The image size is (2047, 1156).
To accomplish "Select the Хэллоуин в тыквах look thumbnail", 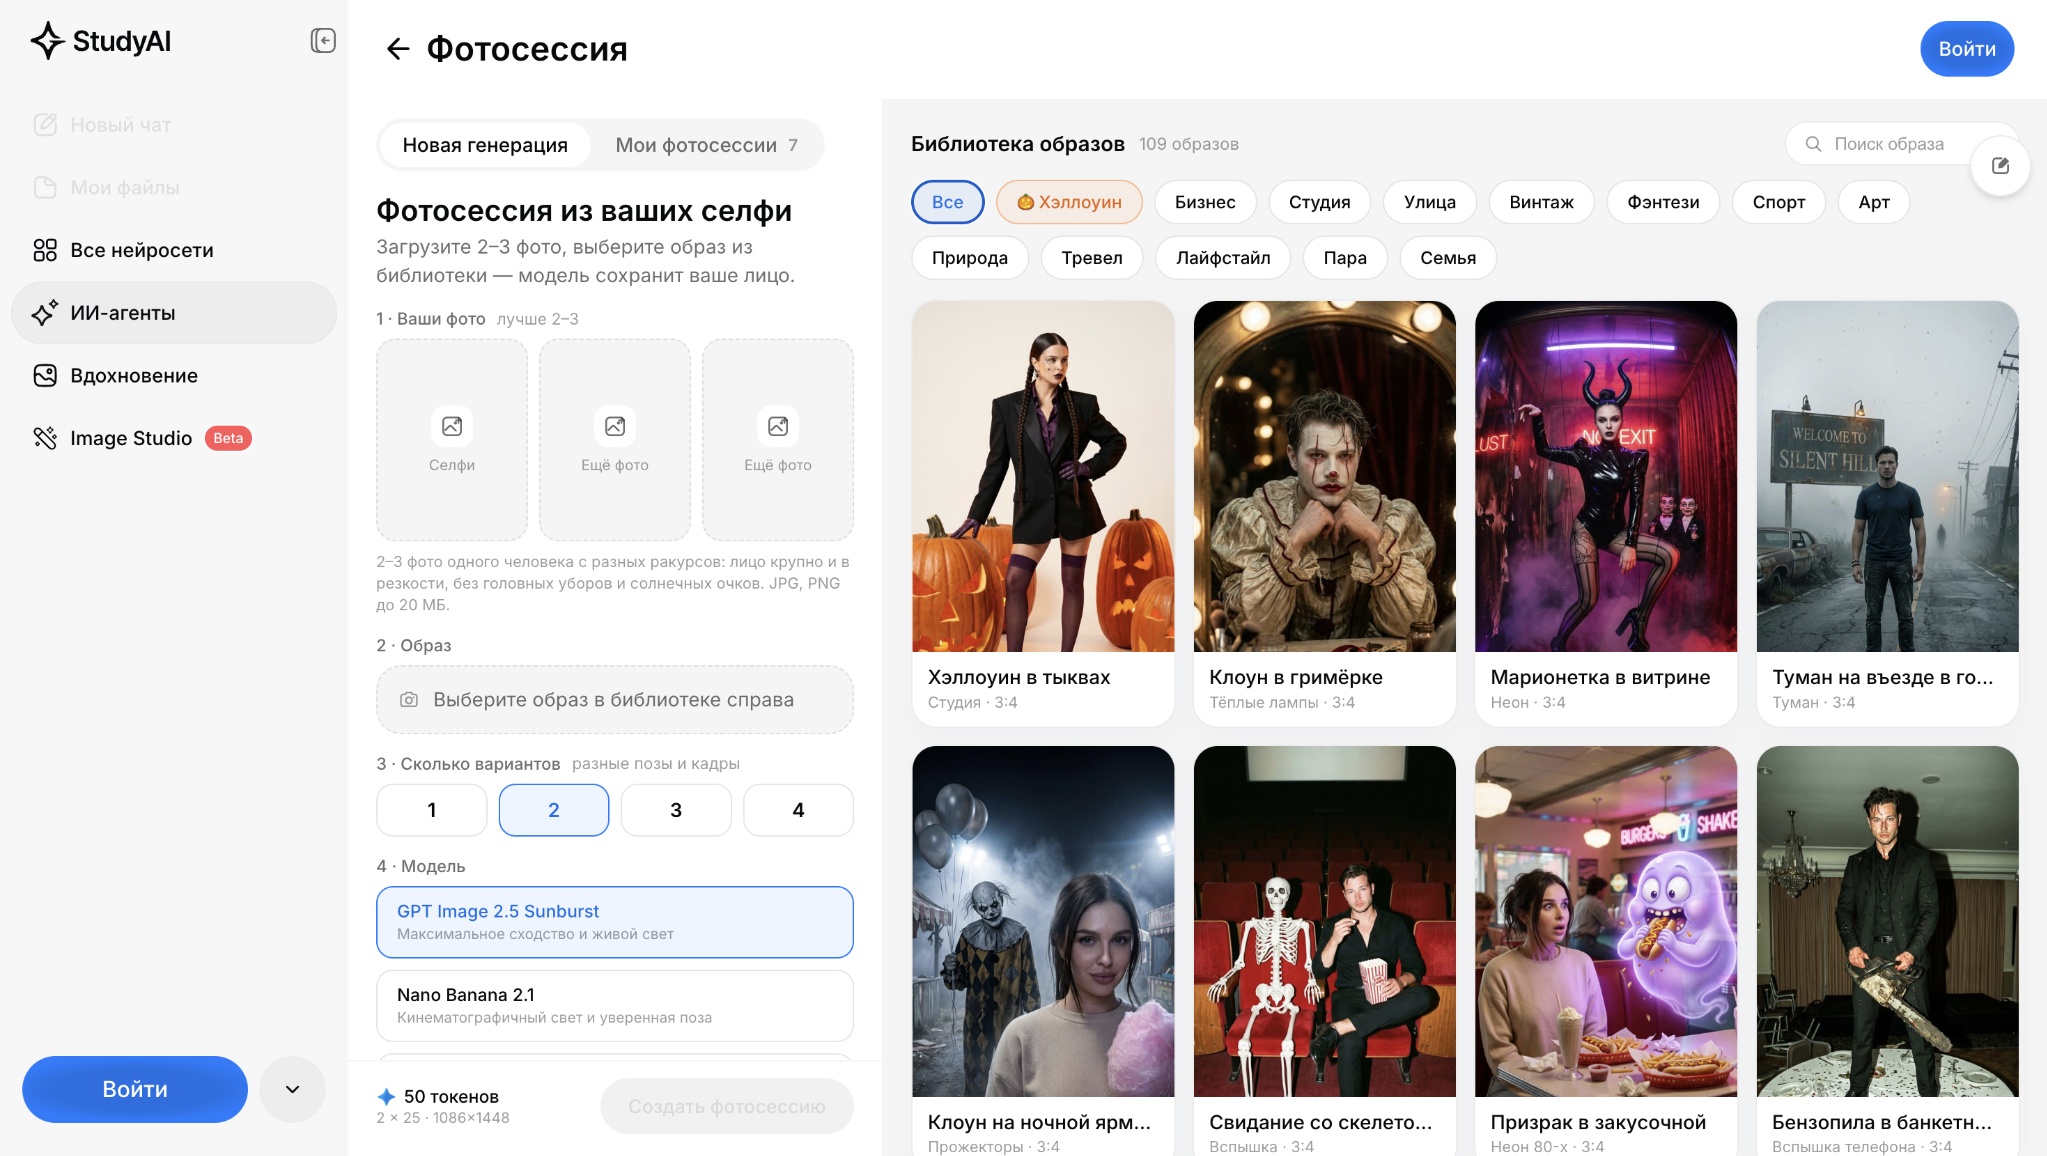I will tap(1043, 477).
